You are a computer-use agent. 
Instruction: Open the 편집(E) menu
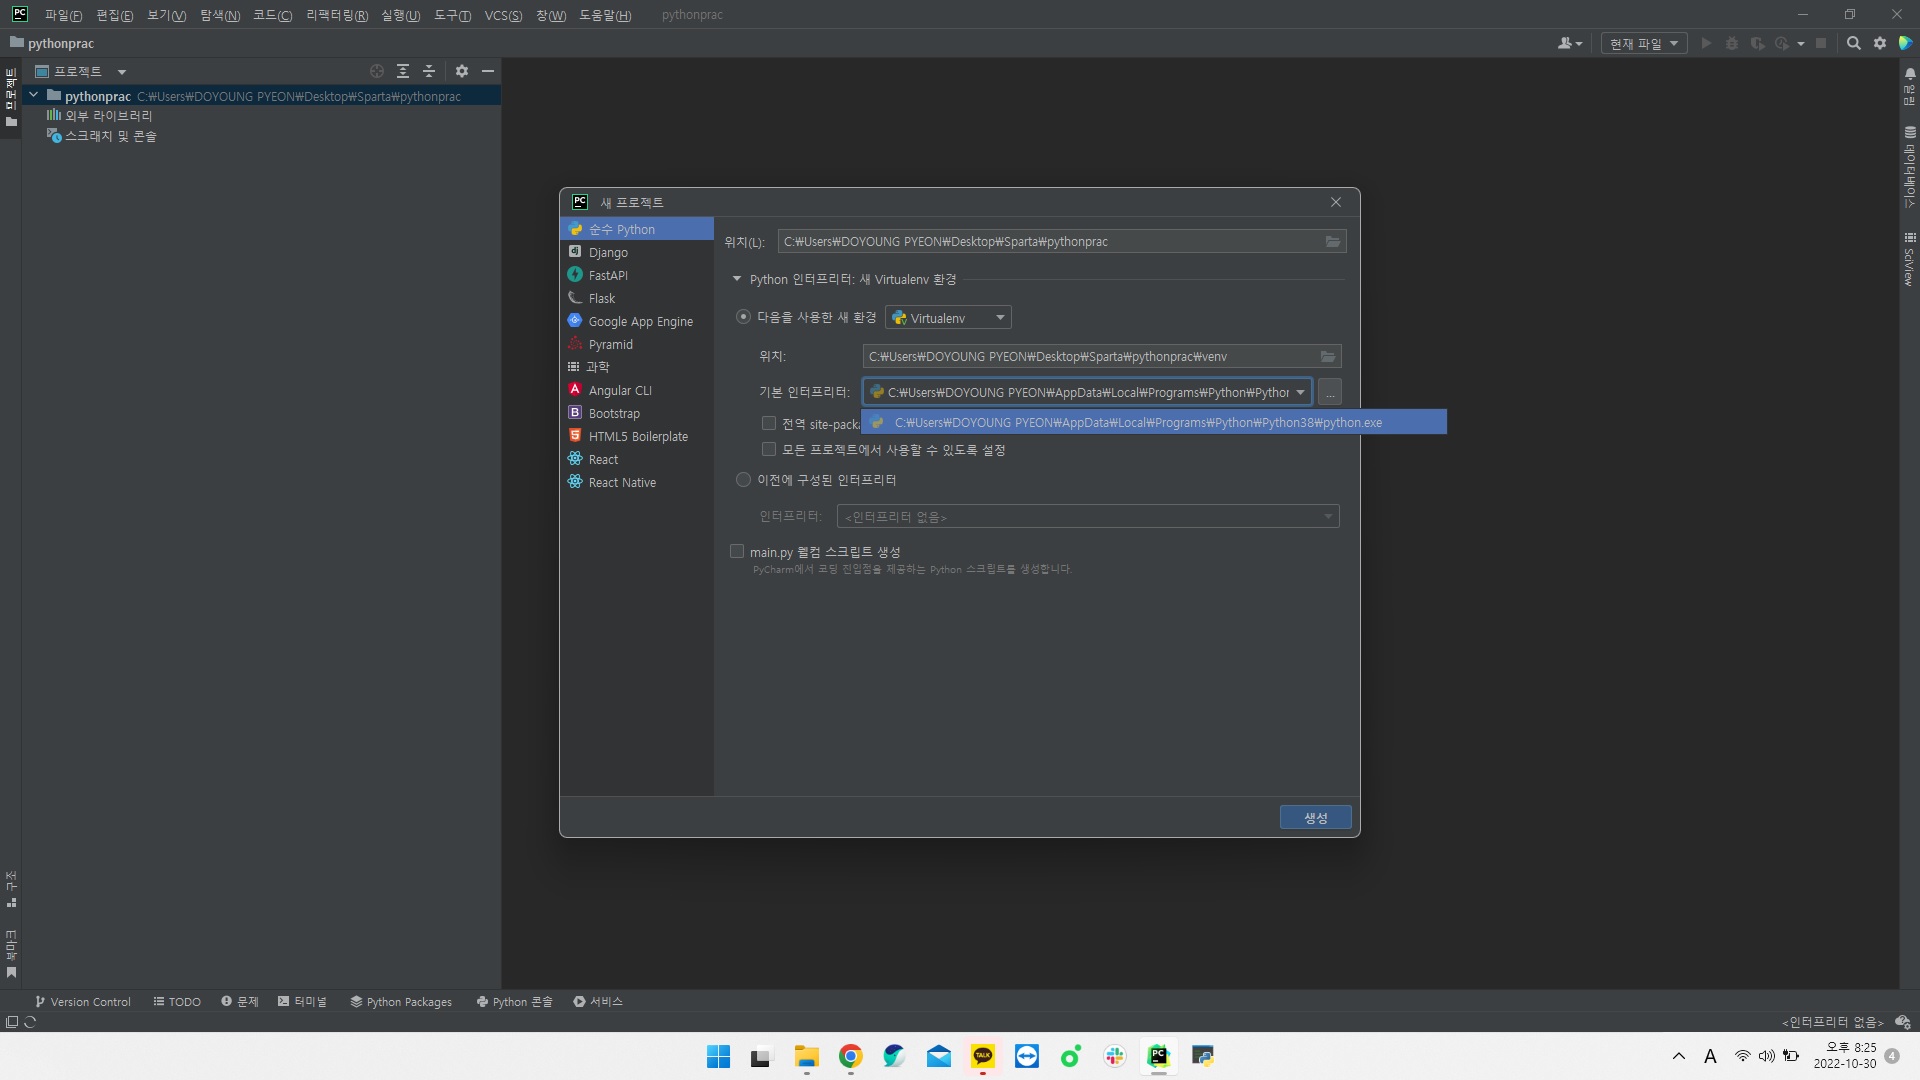tap(115, 15)
